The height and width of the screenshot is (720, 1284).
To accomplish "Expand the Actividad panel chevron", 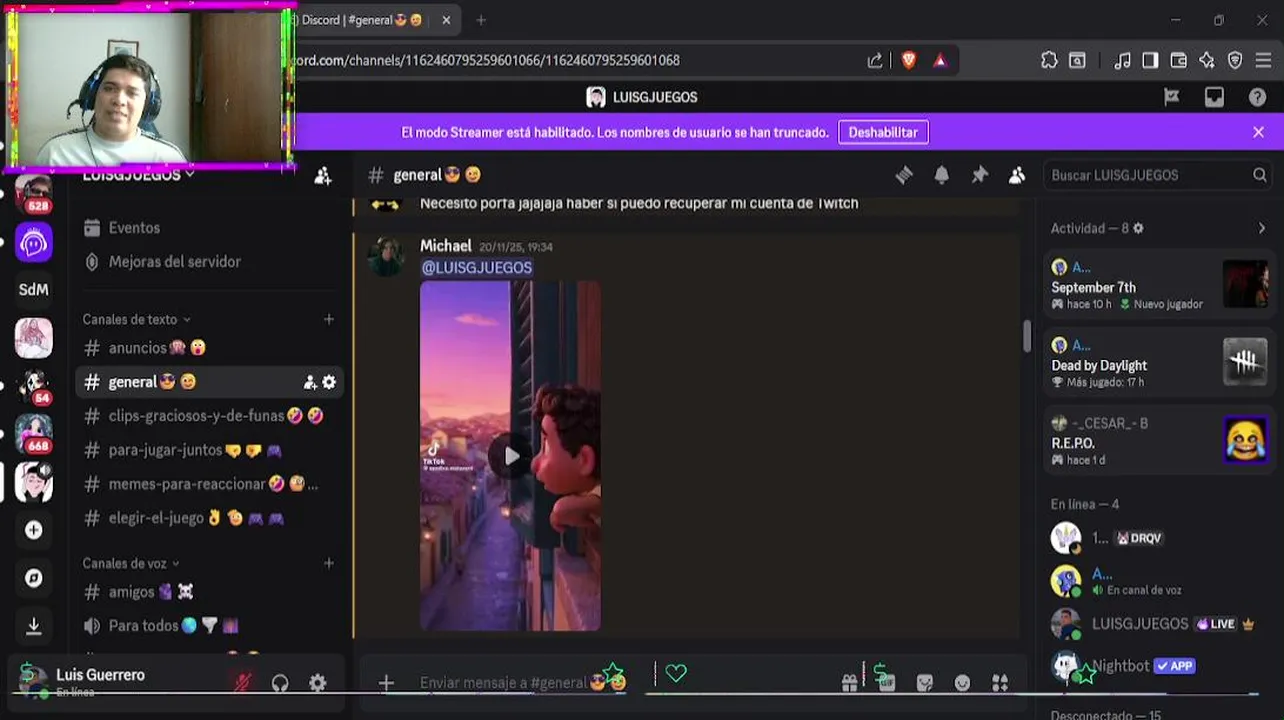I will tap(1261, 228).
